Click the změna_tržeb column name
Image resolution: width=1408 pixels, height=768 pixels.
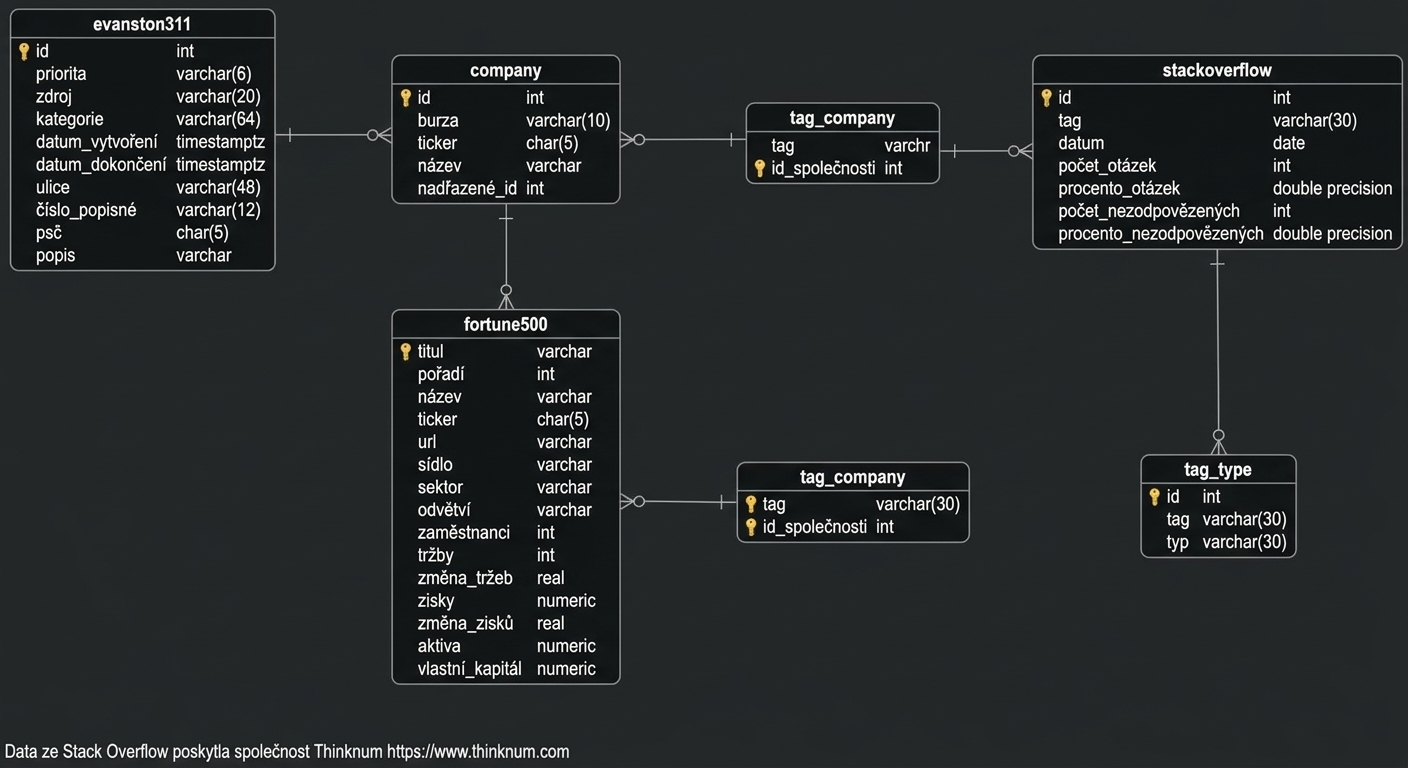coord(465,578)
